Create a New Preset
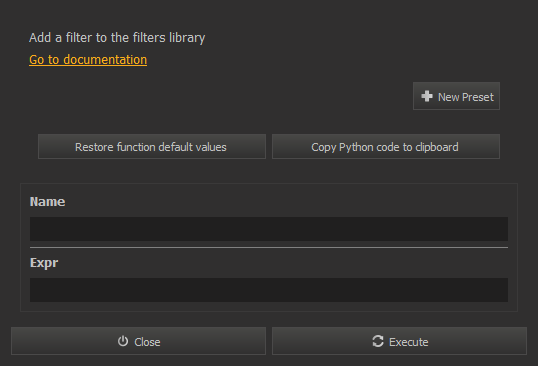This screenshot has height=366, width=538. [456, 96]
